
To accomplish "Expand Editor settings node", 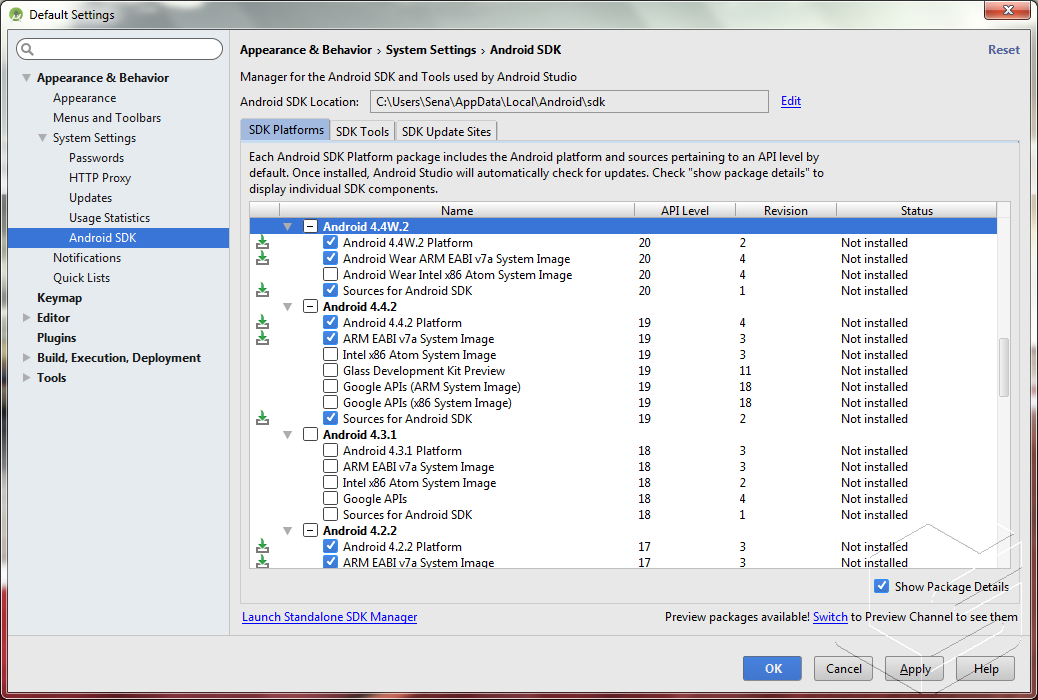I will point(26,318).
